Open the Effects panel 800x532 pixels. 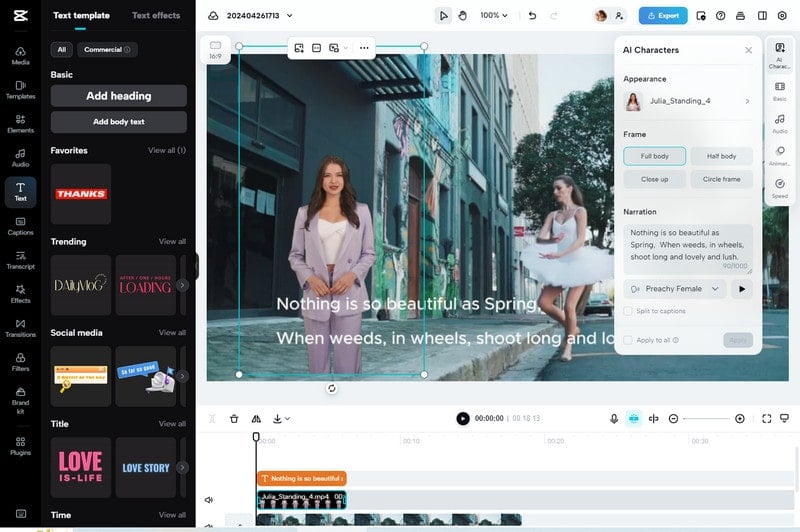(x=20, y=294)
